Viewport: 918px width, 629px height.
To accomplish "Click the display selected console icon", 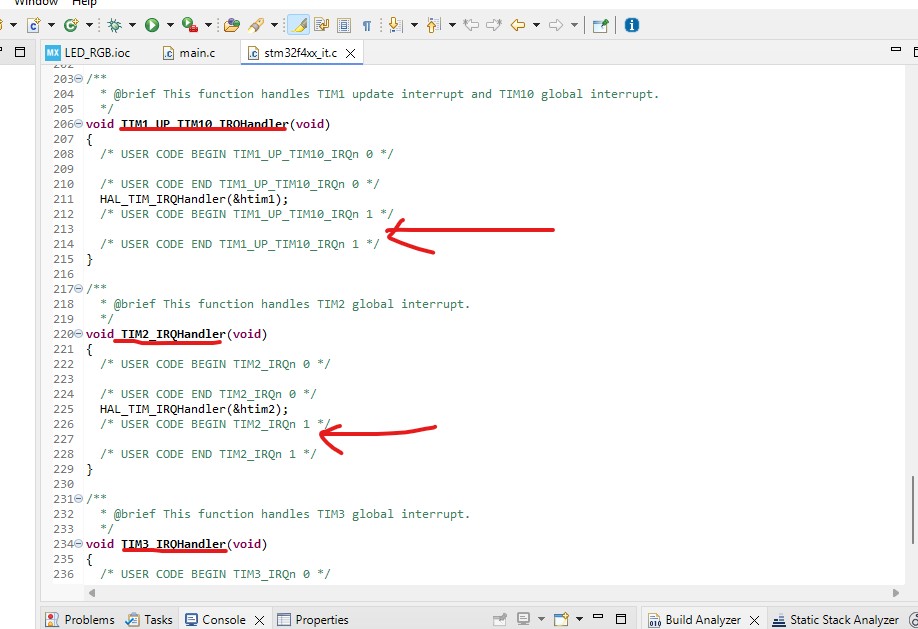I will click(523, 619).
